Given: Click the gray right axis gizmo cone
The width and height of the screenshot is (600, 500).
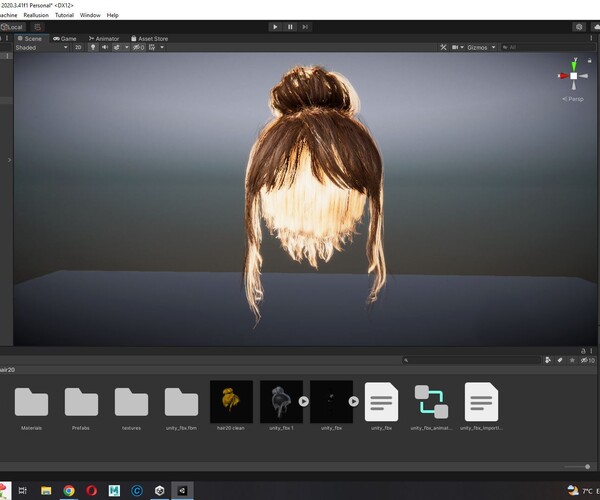Looking at the screenshot, I should [583, 76].
